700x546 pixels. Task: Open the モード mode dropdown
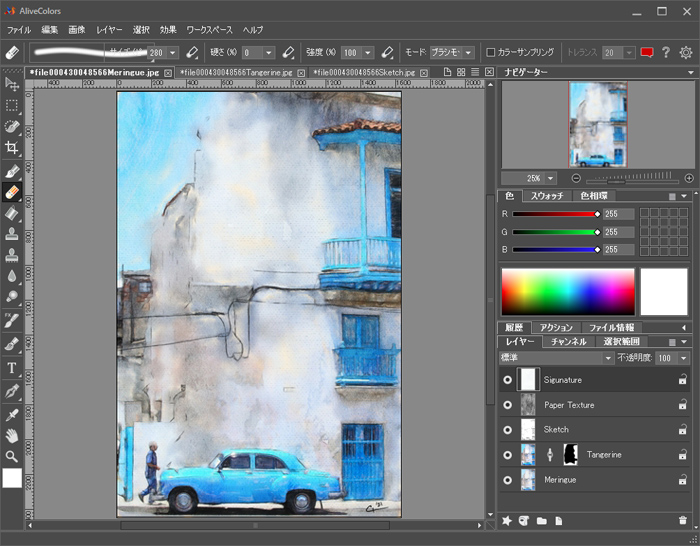(468, 53)
